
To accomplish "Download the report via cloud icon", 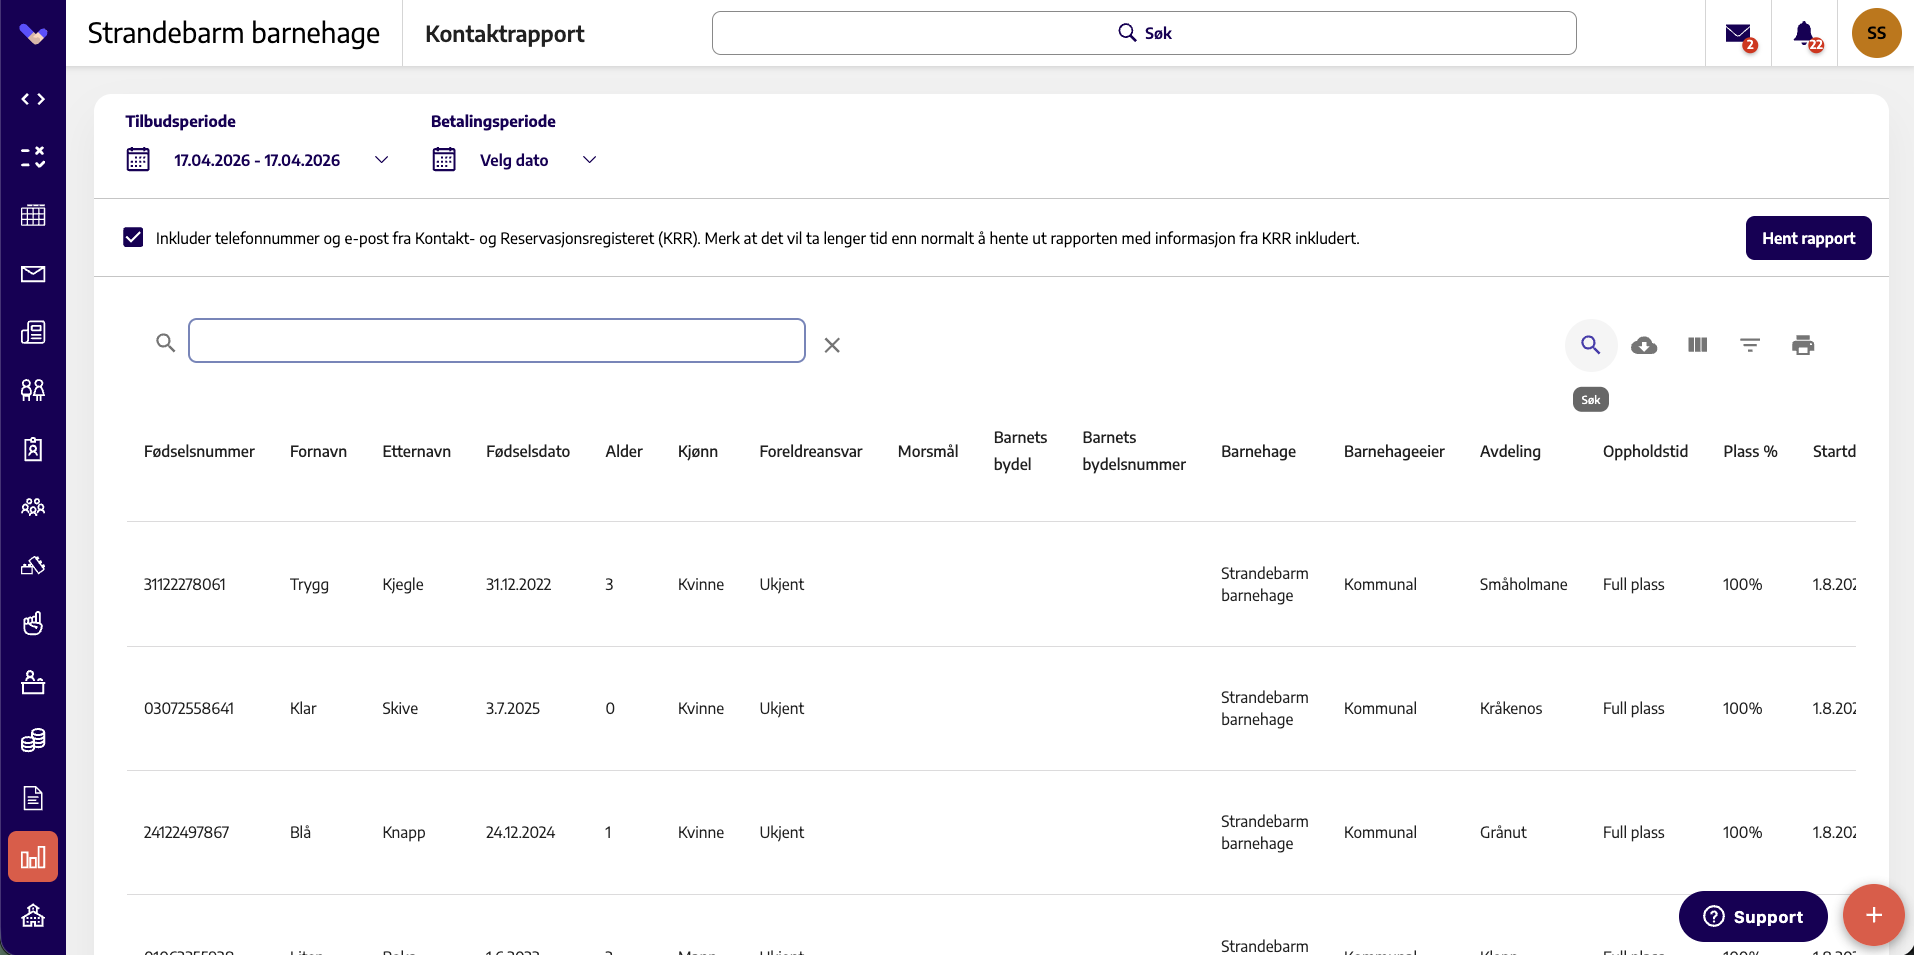I will 1644,345.
